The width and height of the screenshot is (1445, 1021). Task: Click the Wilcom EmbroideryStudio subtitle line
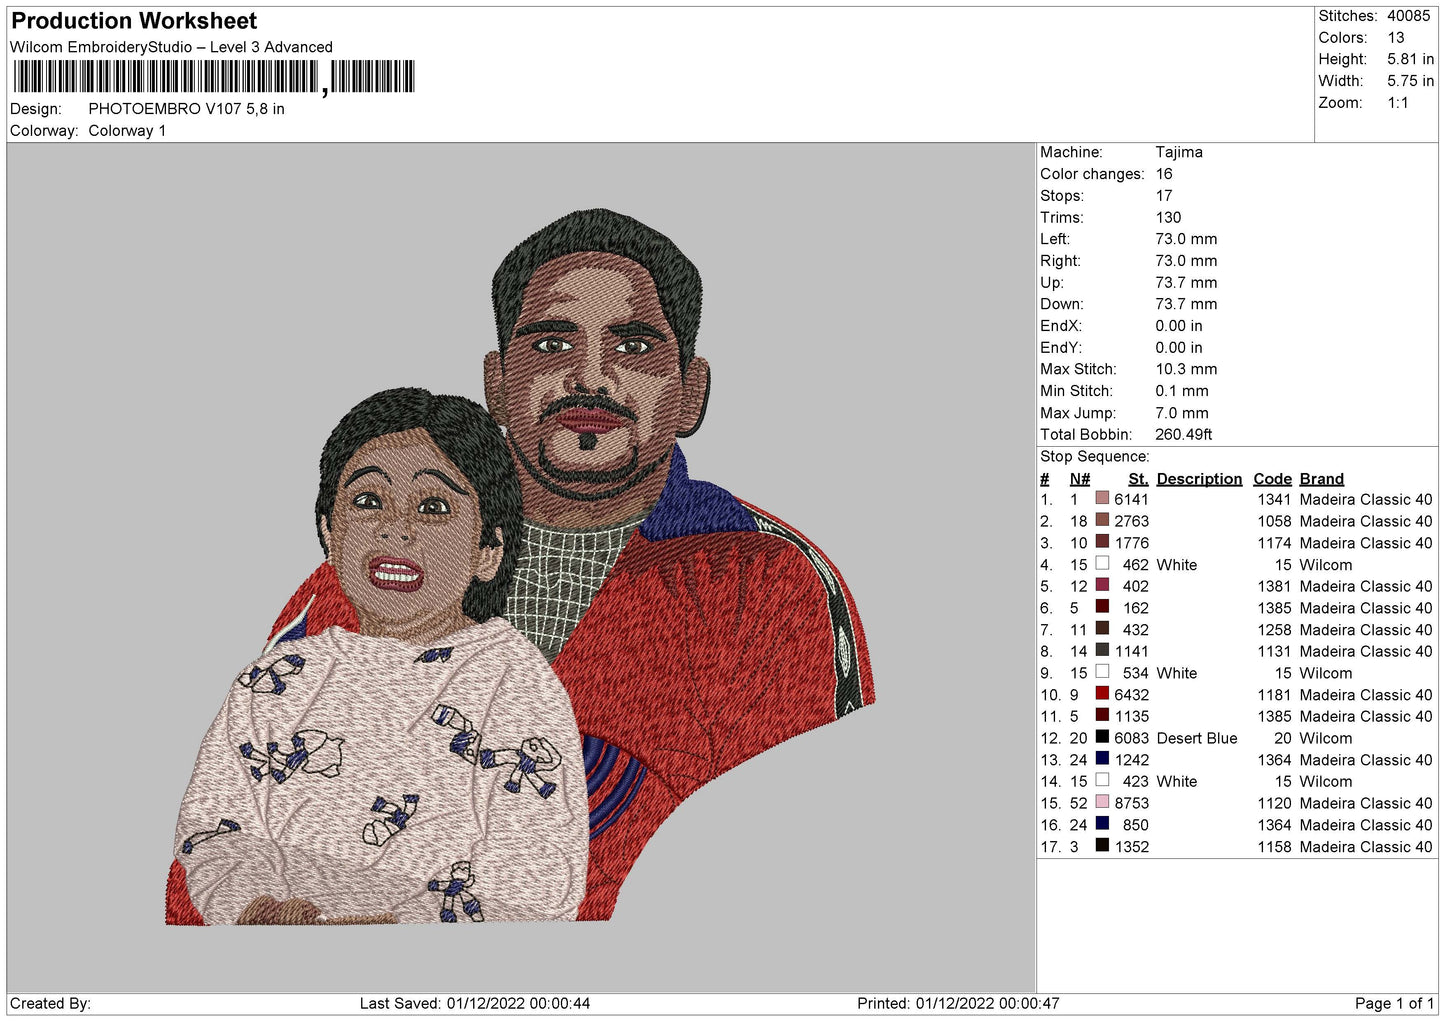pos(171,47)
